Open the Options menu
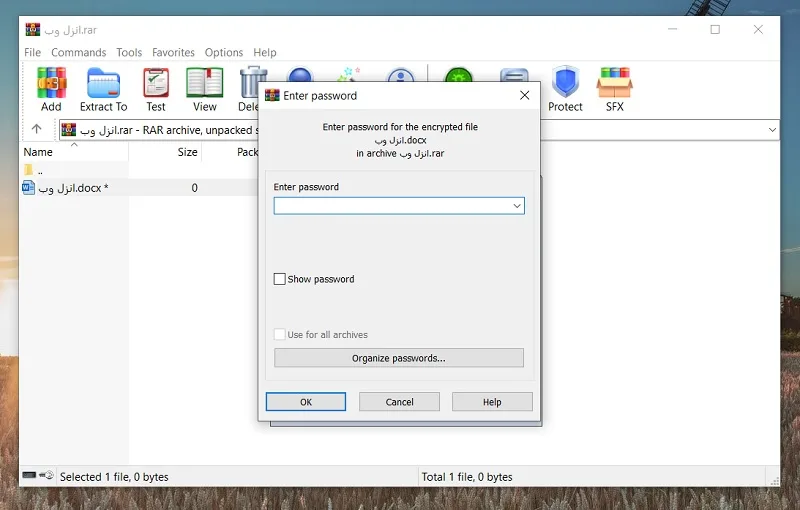 pyautogui.click(x=224, y=53)
